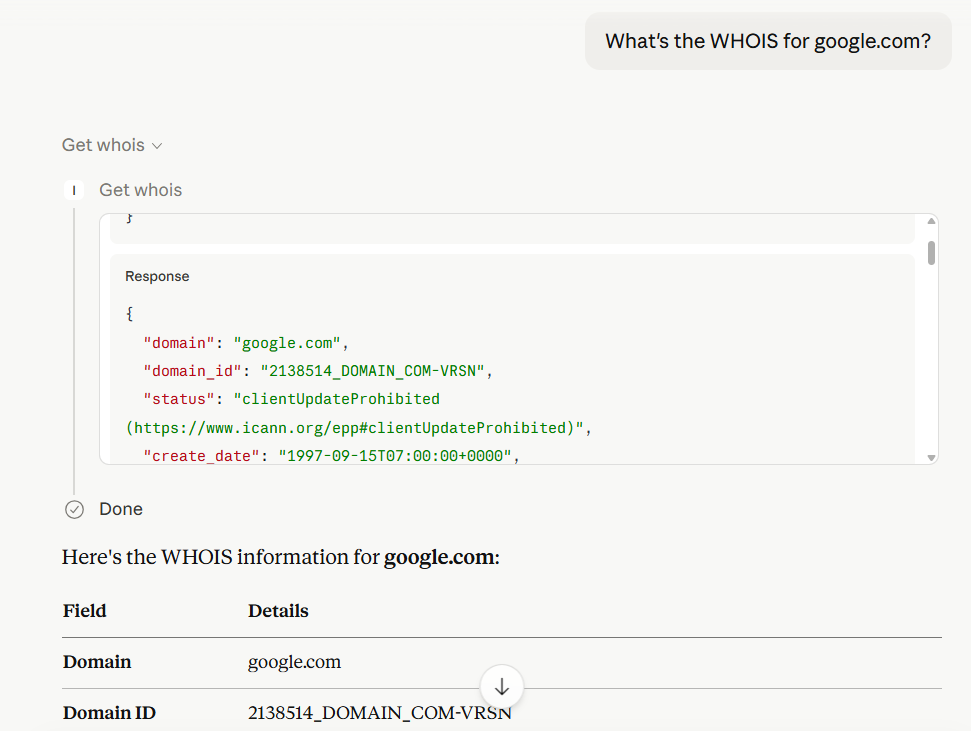The width and height of the screenshot is (971, 731).
Task: Click the Domain ID value 2138514_DOMAIN_COM-VRSN
Action: pos(380,712)
